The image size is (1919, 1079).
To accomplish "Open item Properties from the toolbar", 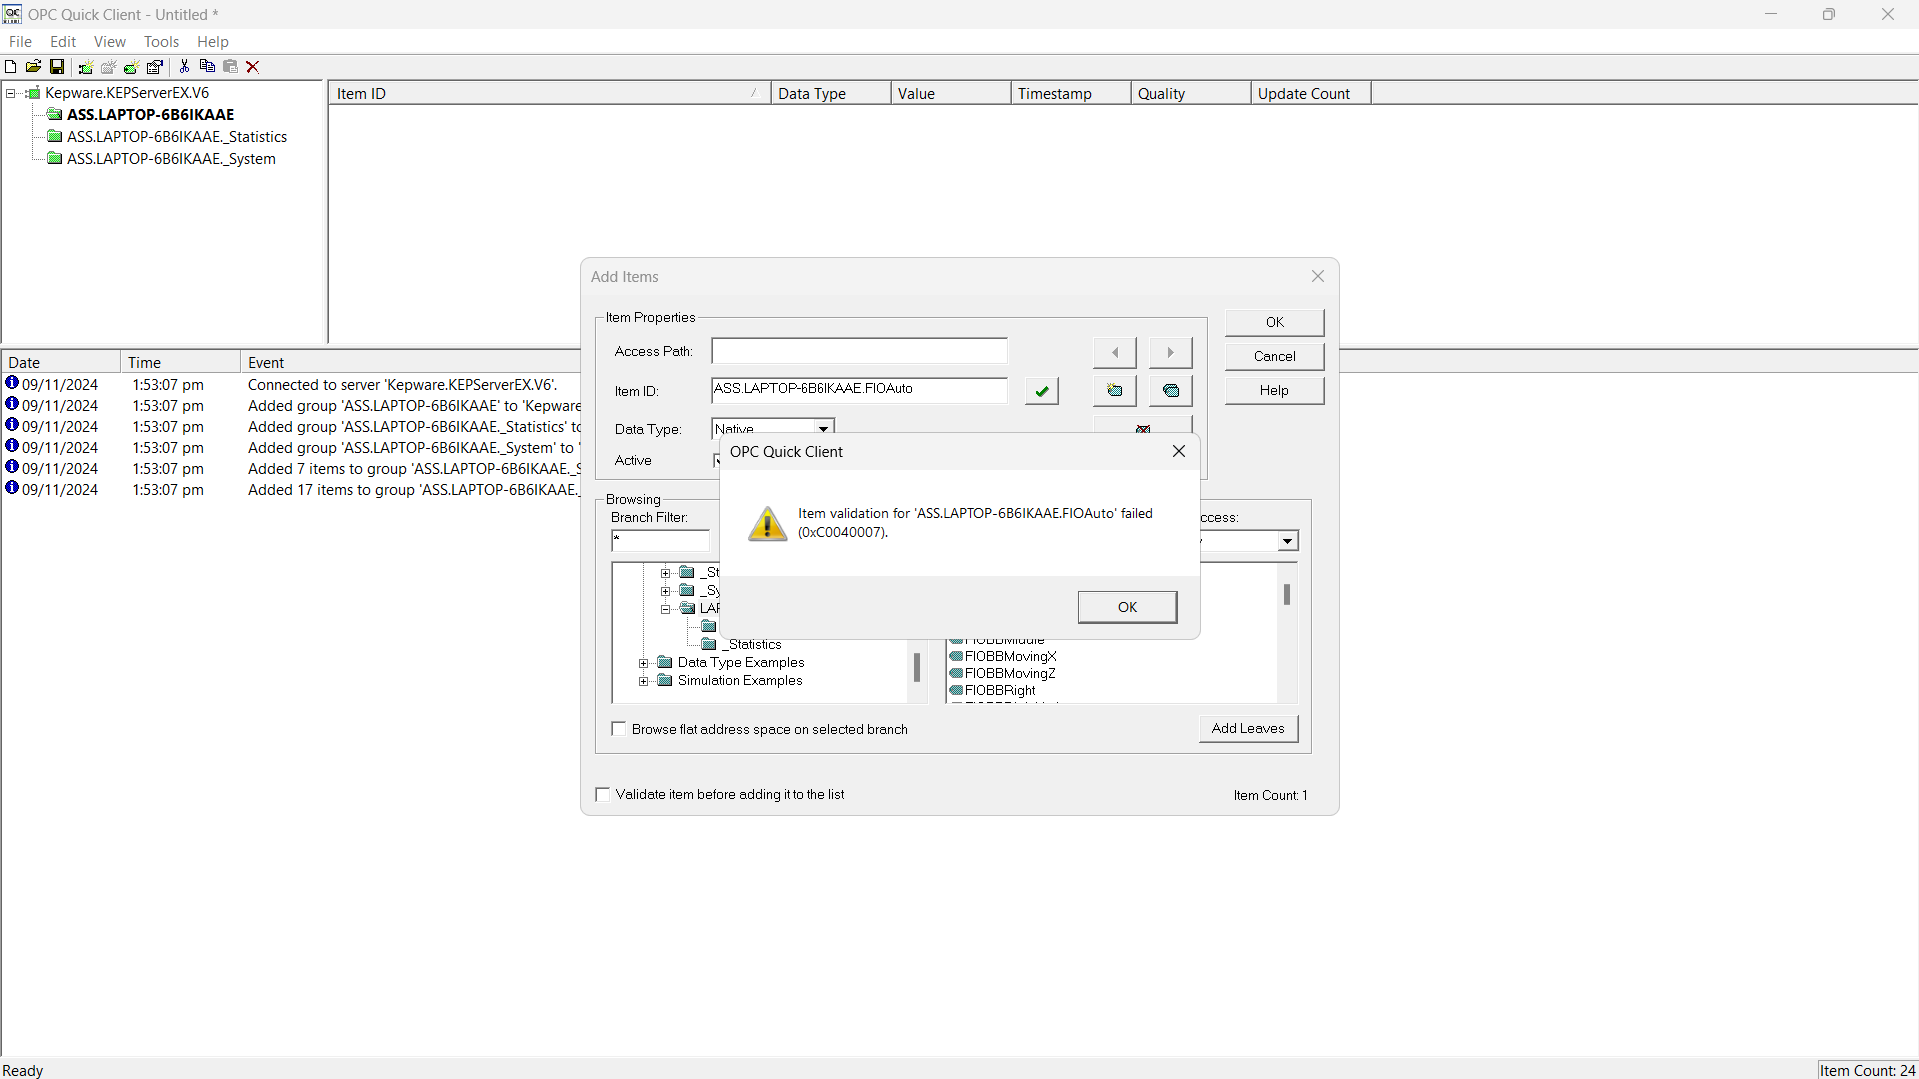I will [x=155, y=66].
